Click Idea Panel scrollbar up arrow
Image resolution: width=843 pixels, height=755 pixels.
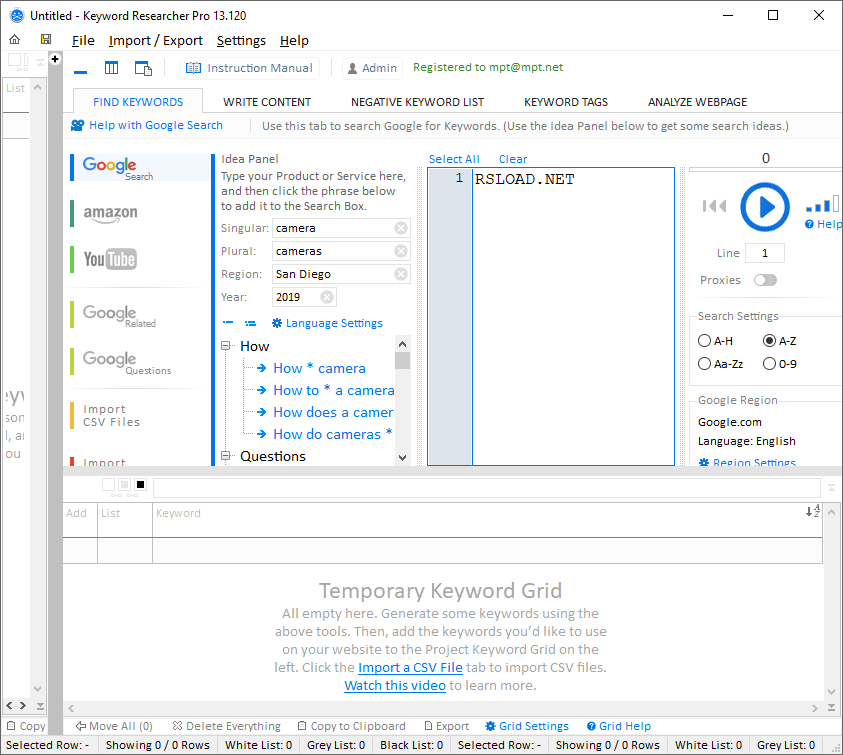(x=402, y=344)
